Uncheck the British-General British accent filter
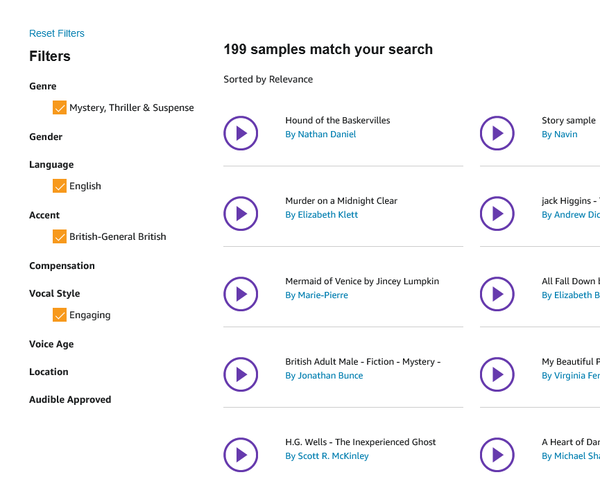This screenshot has height=486, width=600. click(x=60, y=237)
